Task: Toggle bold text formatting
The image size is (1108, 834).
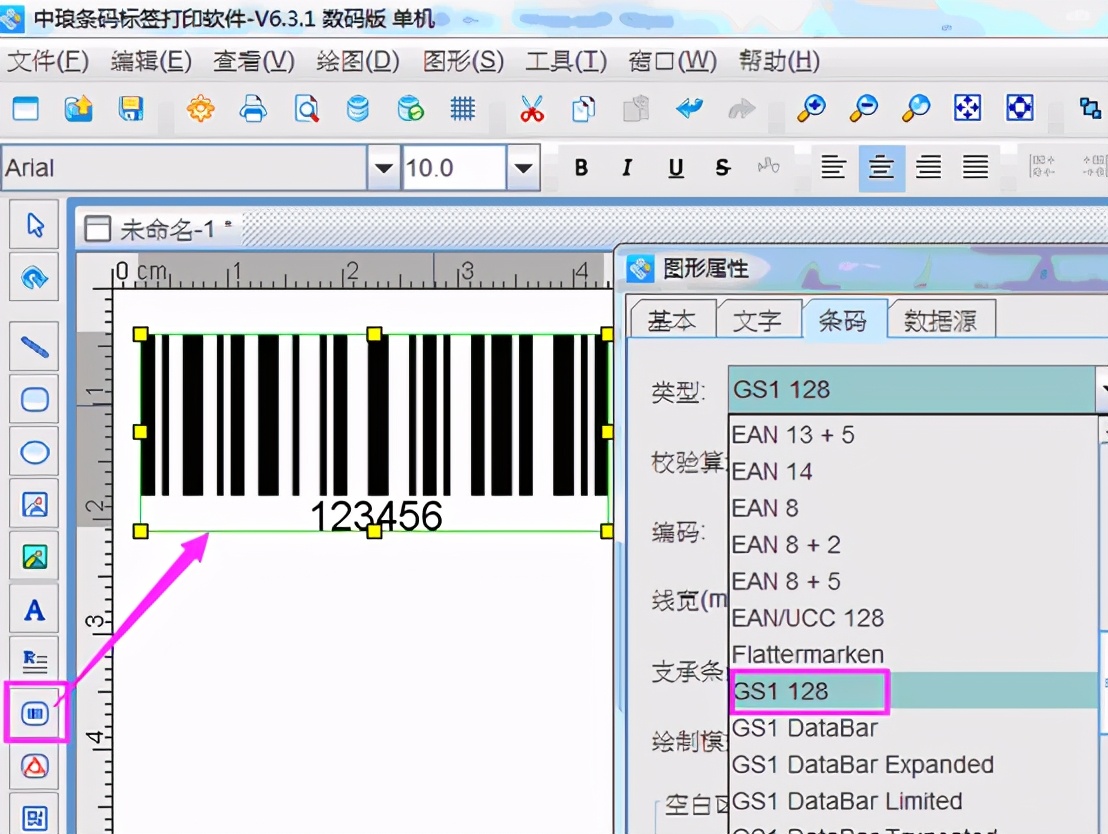Action: tap(580, 168)
